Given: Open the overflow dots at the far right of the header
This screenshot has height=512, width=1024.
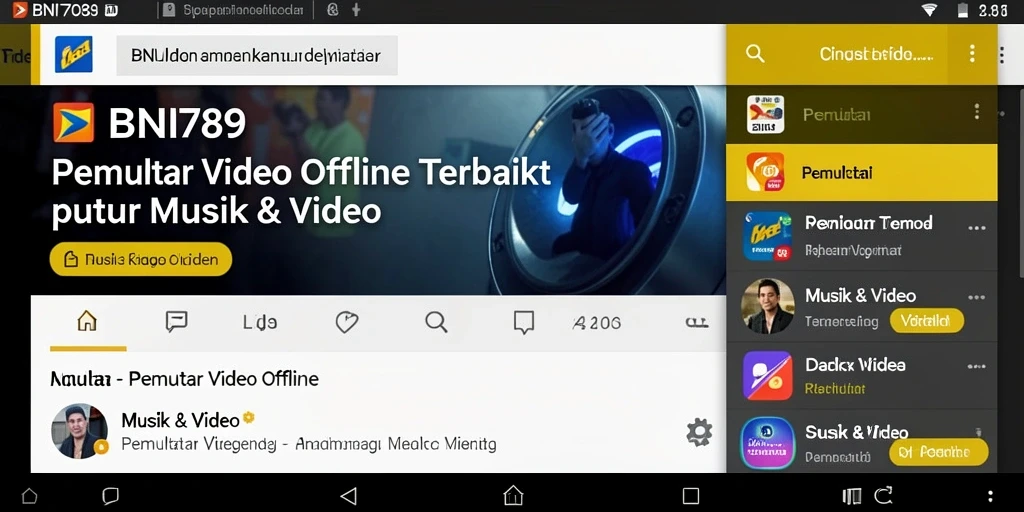Looking at the screenshot, I should click(x=1001, y=54).
